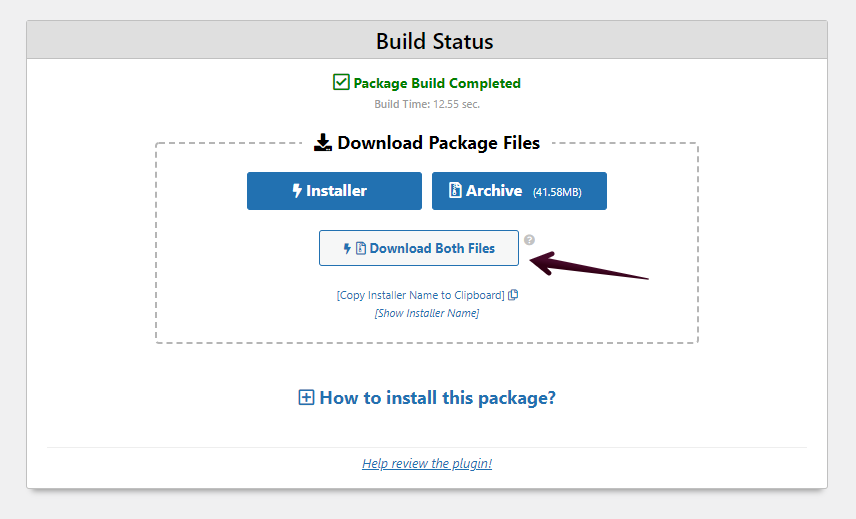Click the Build Status header title
This screenshot has height=519, width=856.
434,41
